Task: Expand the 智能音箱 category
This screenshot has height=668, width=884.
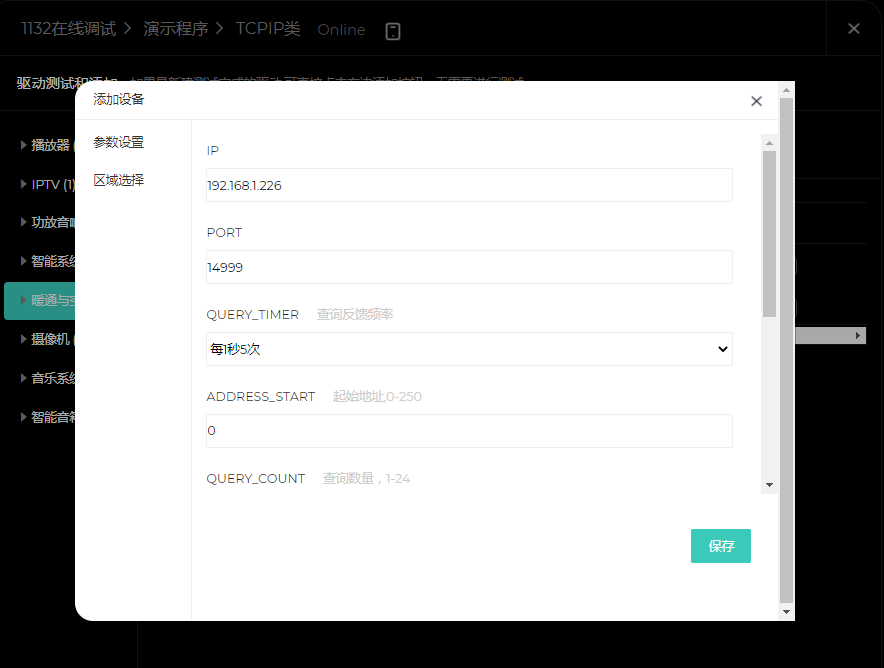Action: [24, 417]
